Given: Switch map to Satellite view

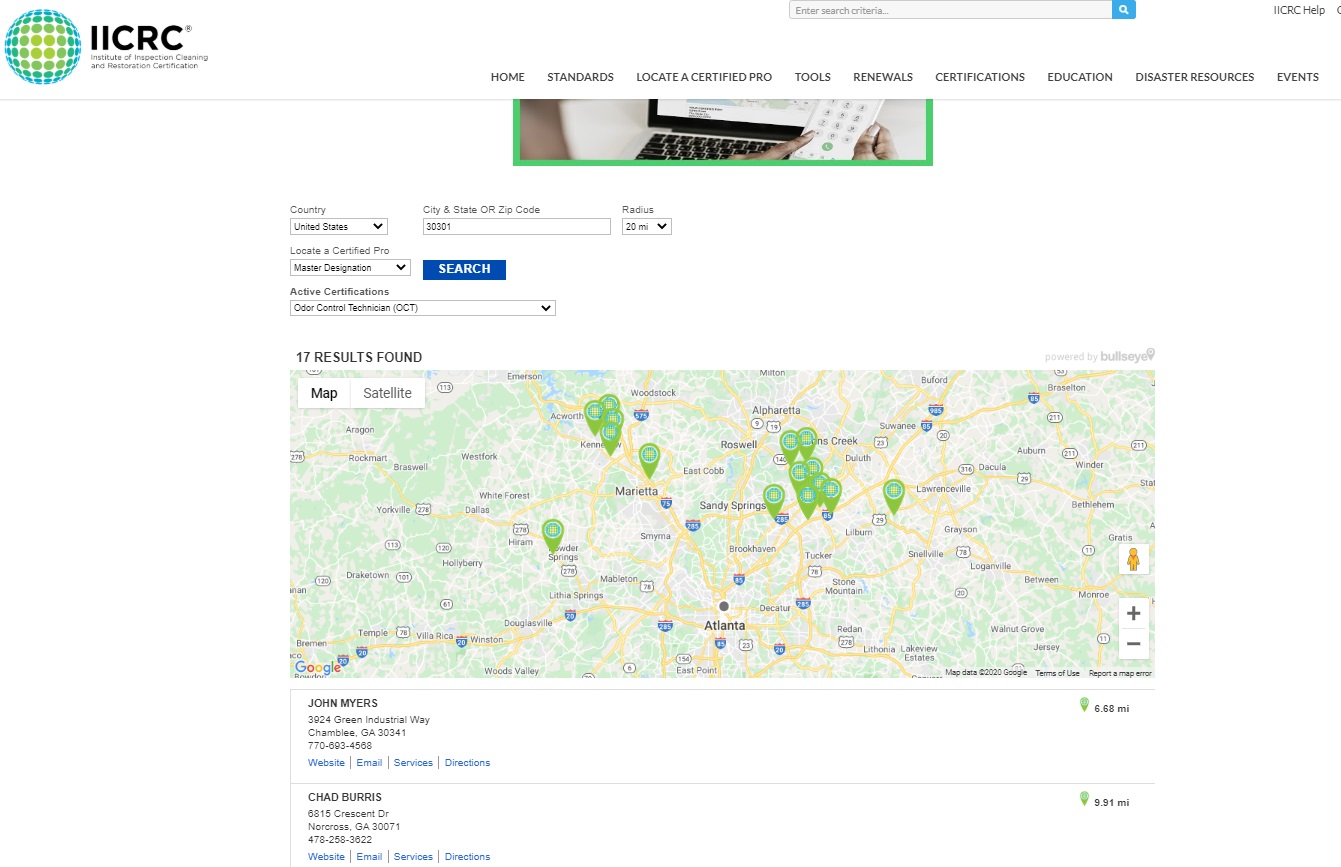Looking at the screenshot, I should click(387, 393).
